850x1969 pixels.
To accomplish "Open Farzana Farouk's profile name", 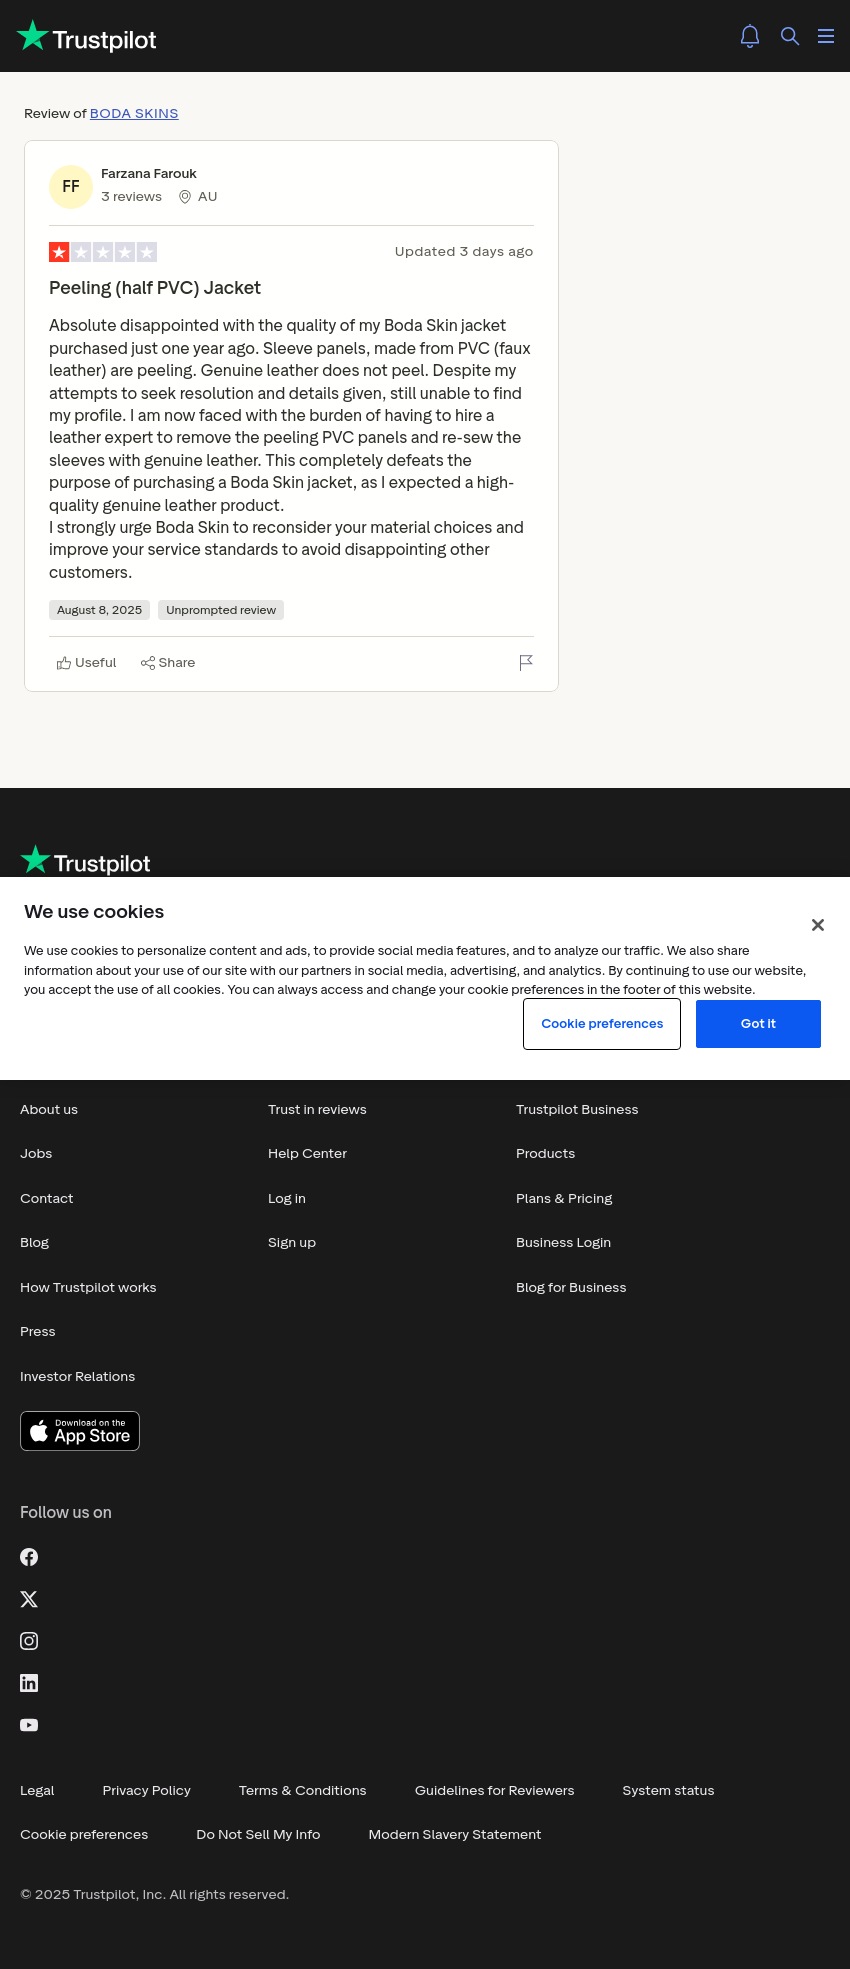I will pos(149,174).
